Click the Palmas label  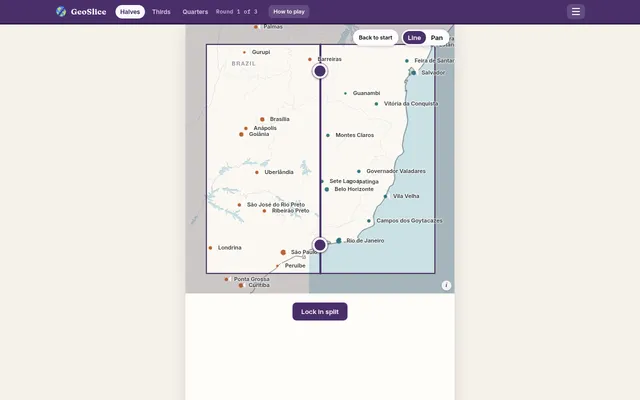coord(273,27)
